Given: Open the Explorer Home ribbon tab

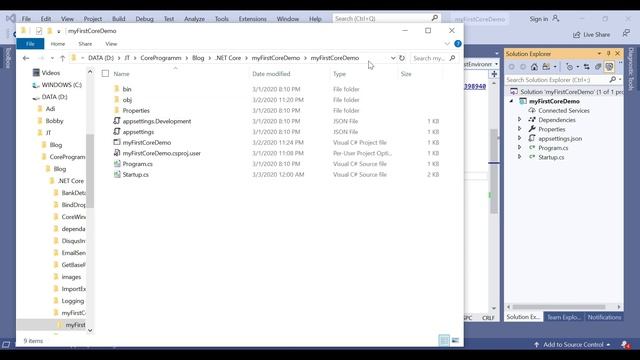Looking at the screenshot, I should (x=58, y=44).
